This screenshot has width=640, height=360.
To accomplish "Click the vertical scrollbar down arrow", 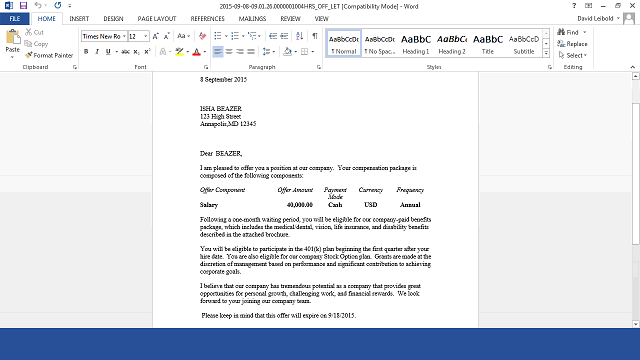I will tap(636, 324).
